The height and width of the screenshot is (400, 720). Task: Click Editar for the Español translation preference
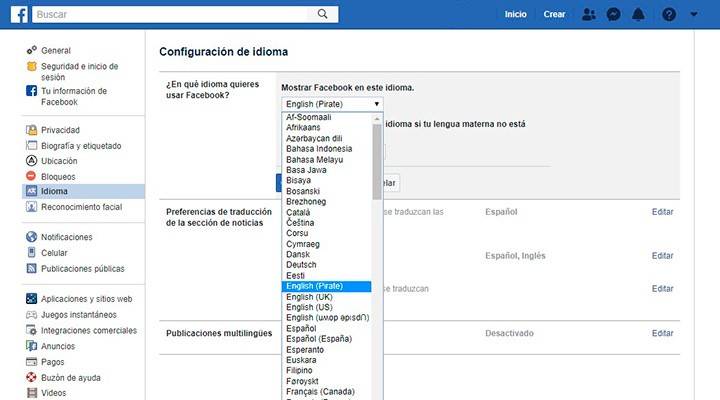(x=662, y=212)
